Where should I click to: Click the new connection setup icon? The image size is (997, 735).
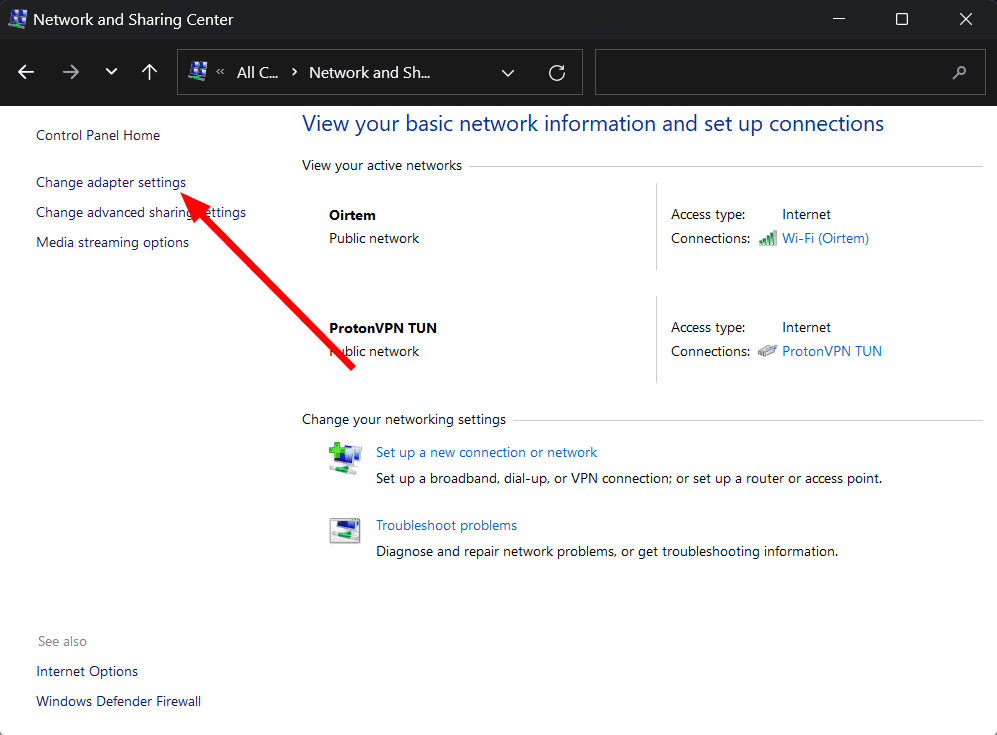[344, 458]
